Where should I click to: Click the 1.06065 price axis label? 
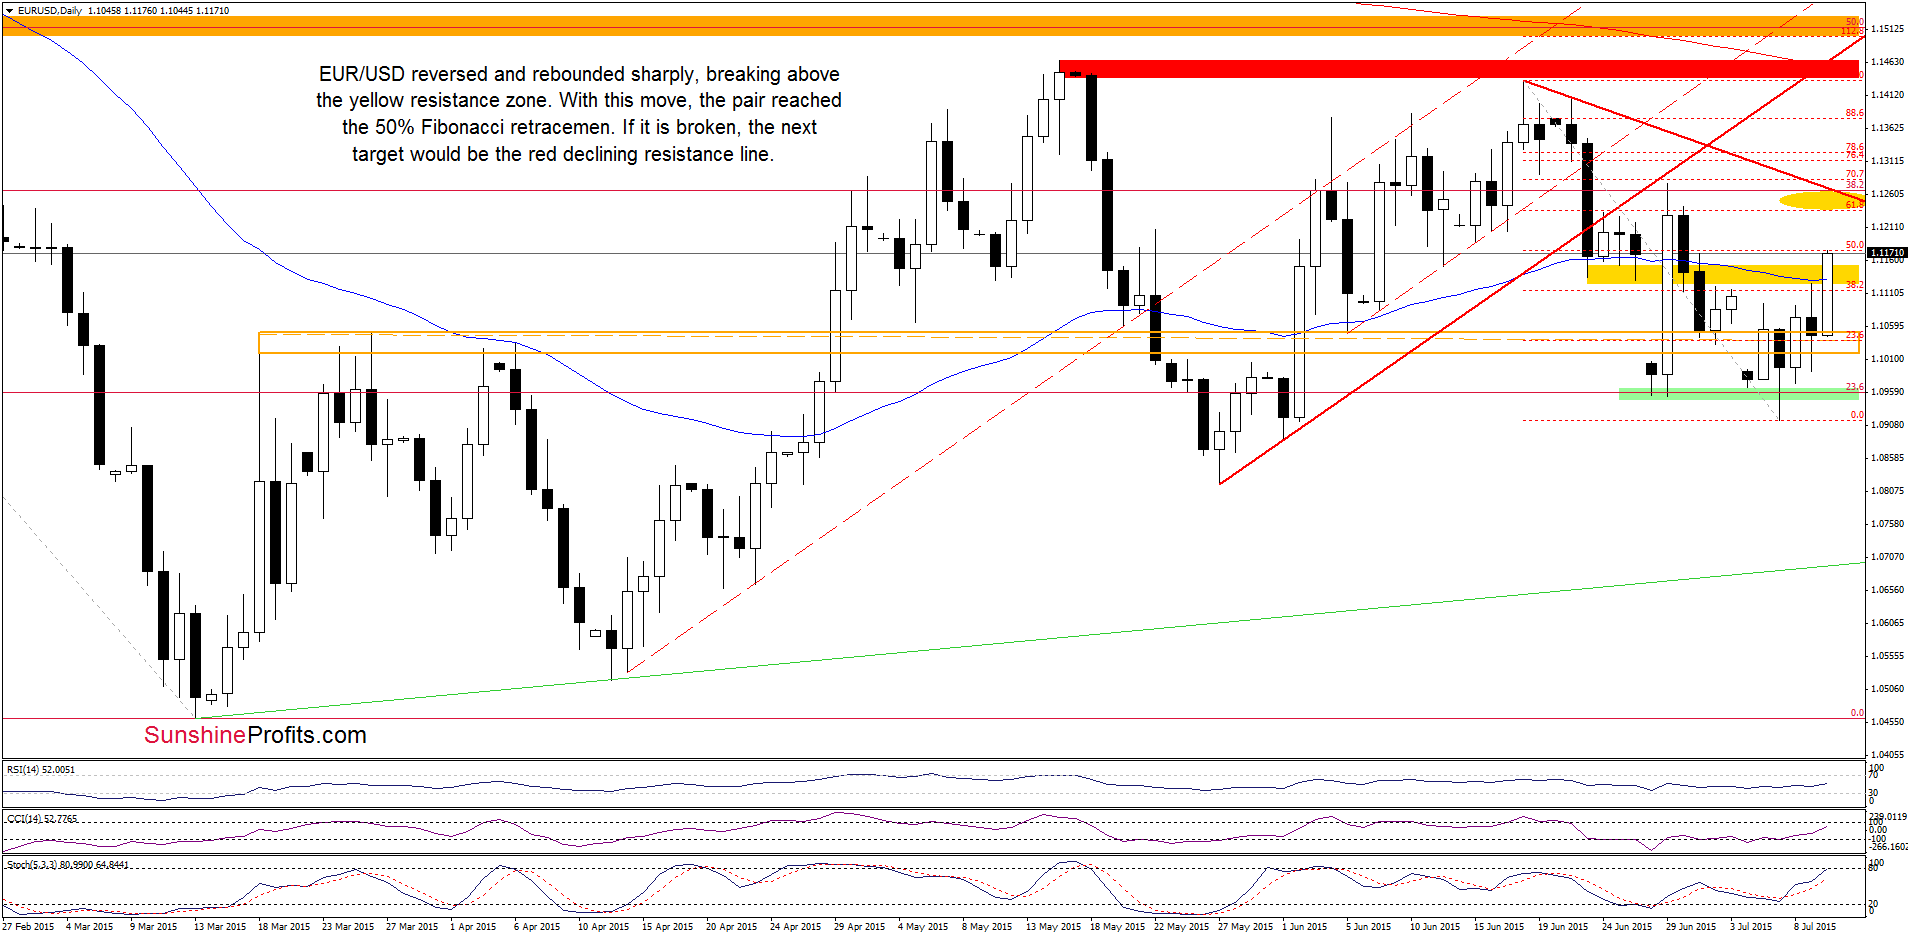(1887, 623)
